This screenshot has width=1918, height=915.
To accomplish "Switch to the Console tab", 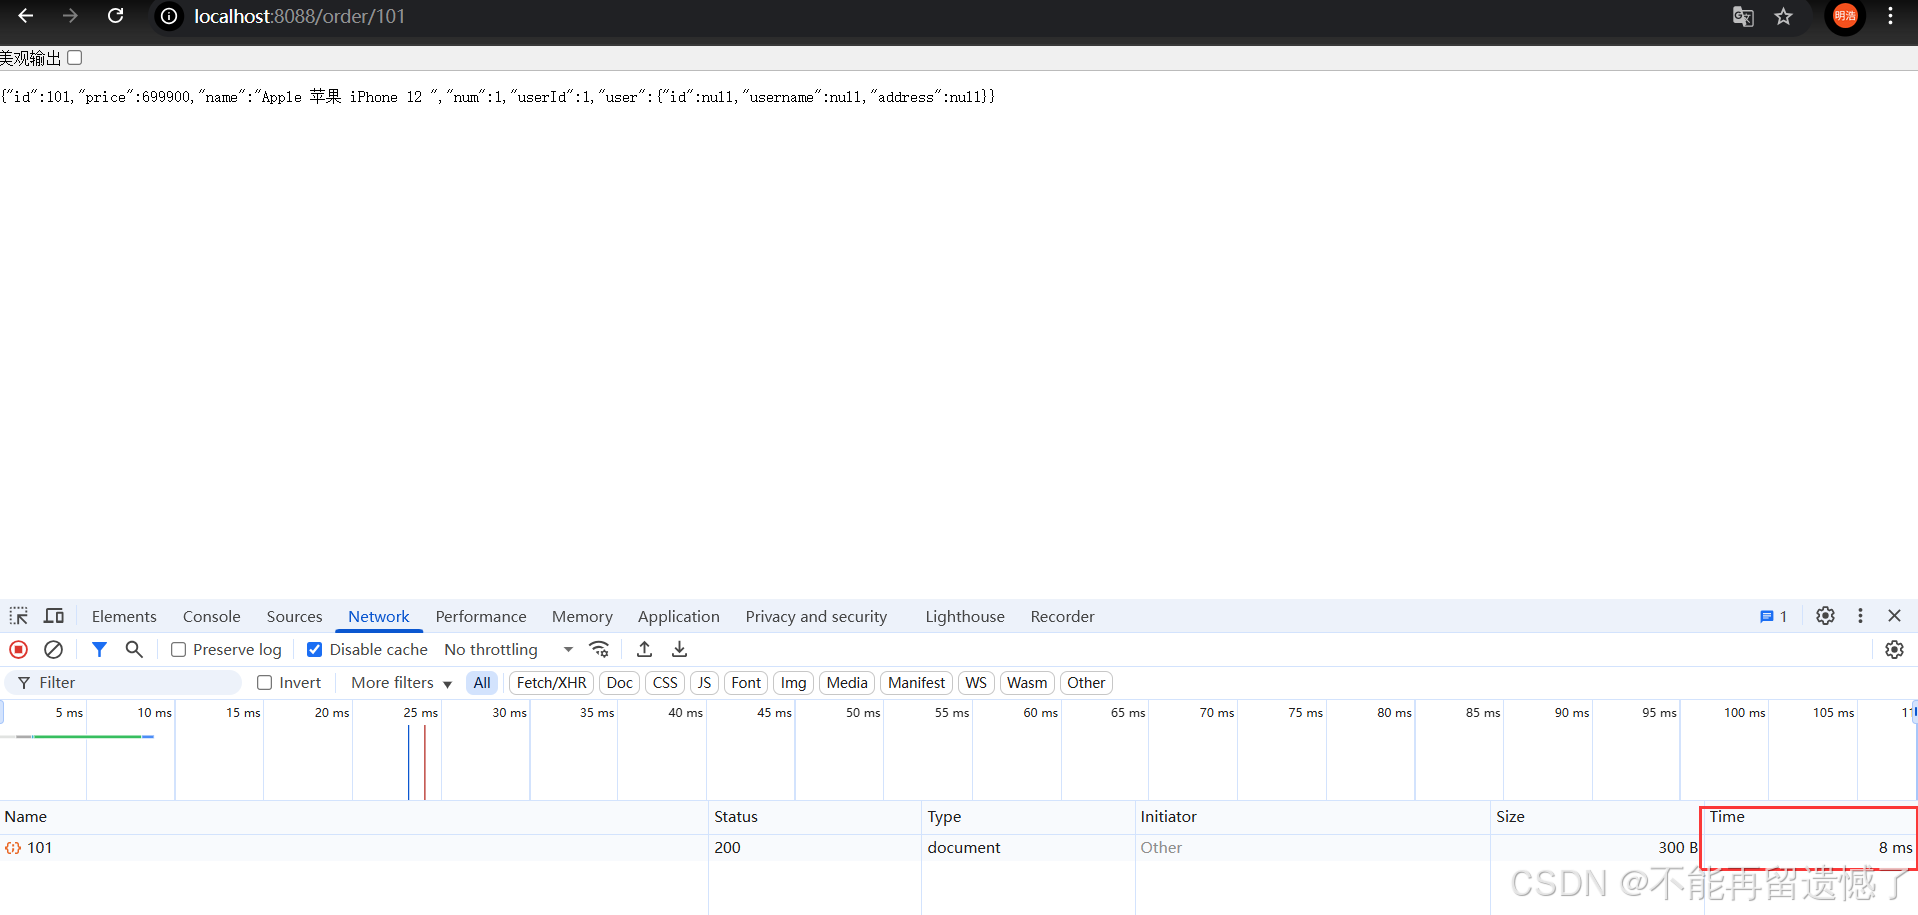I will (212, 616).
